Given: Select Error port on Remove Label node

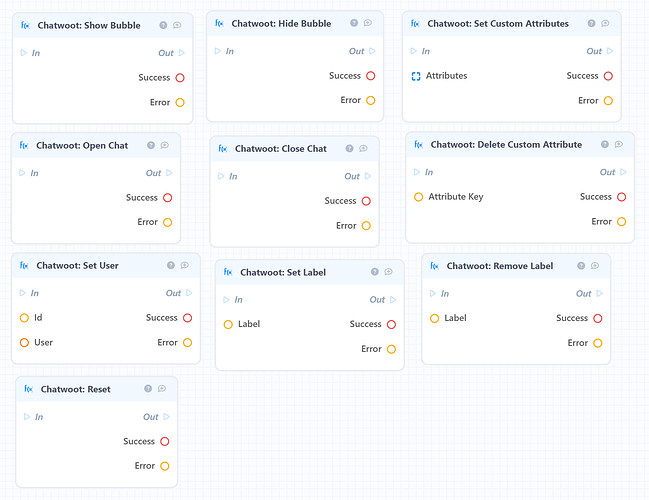Looking at the screenshot, I should (x=598, y=343).
